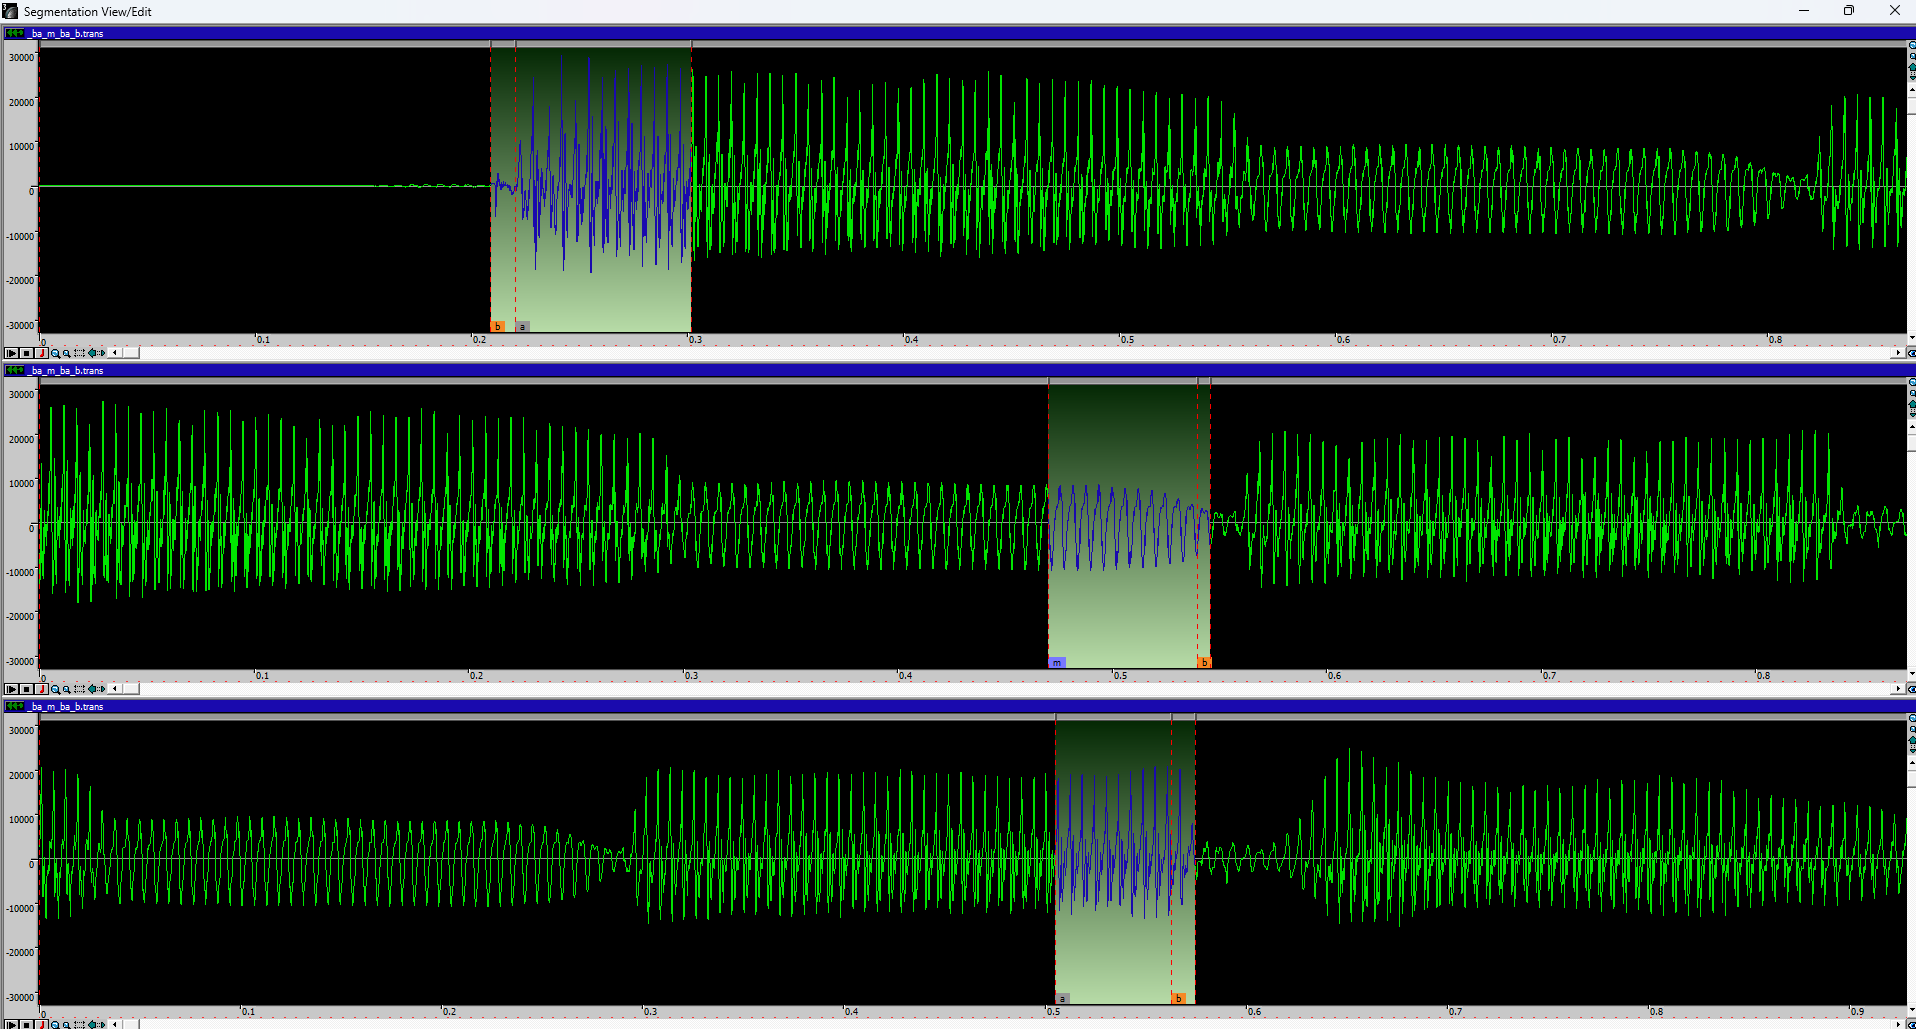Select gray 'a' segment label in top waveform
The height and width of the screenshot is (1029, 1916).
pyautogui.click(x=522, y=327)
